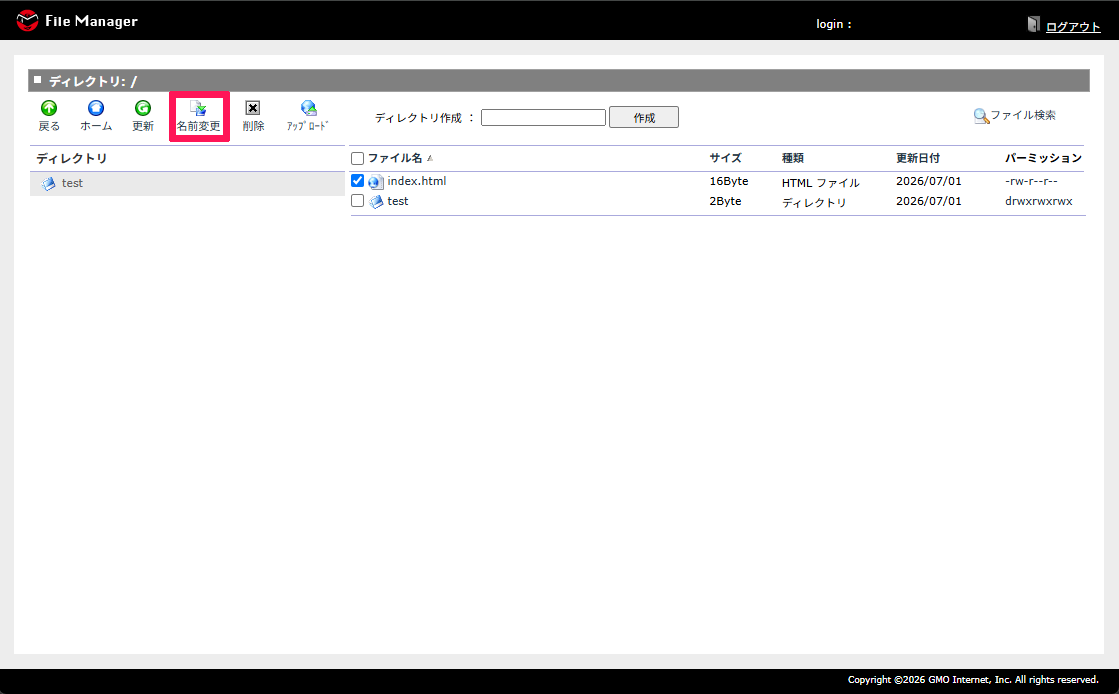1119x694 pixels.
Task: Click the サイズ column header
Action: (x=725, y=158)
